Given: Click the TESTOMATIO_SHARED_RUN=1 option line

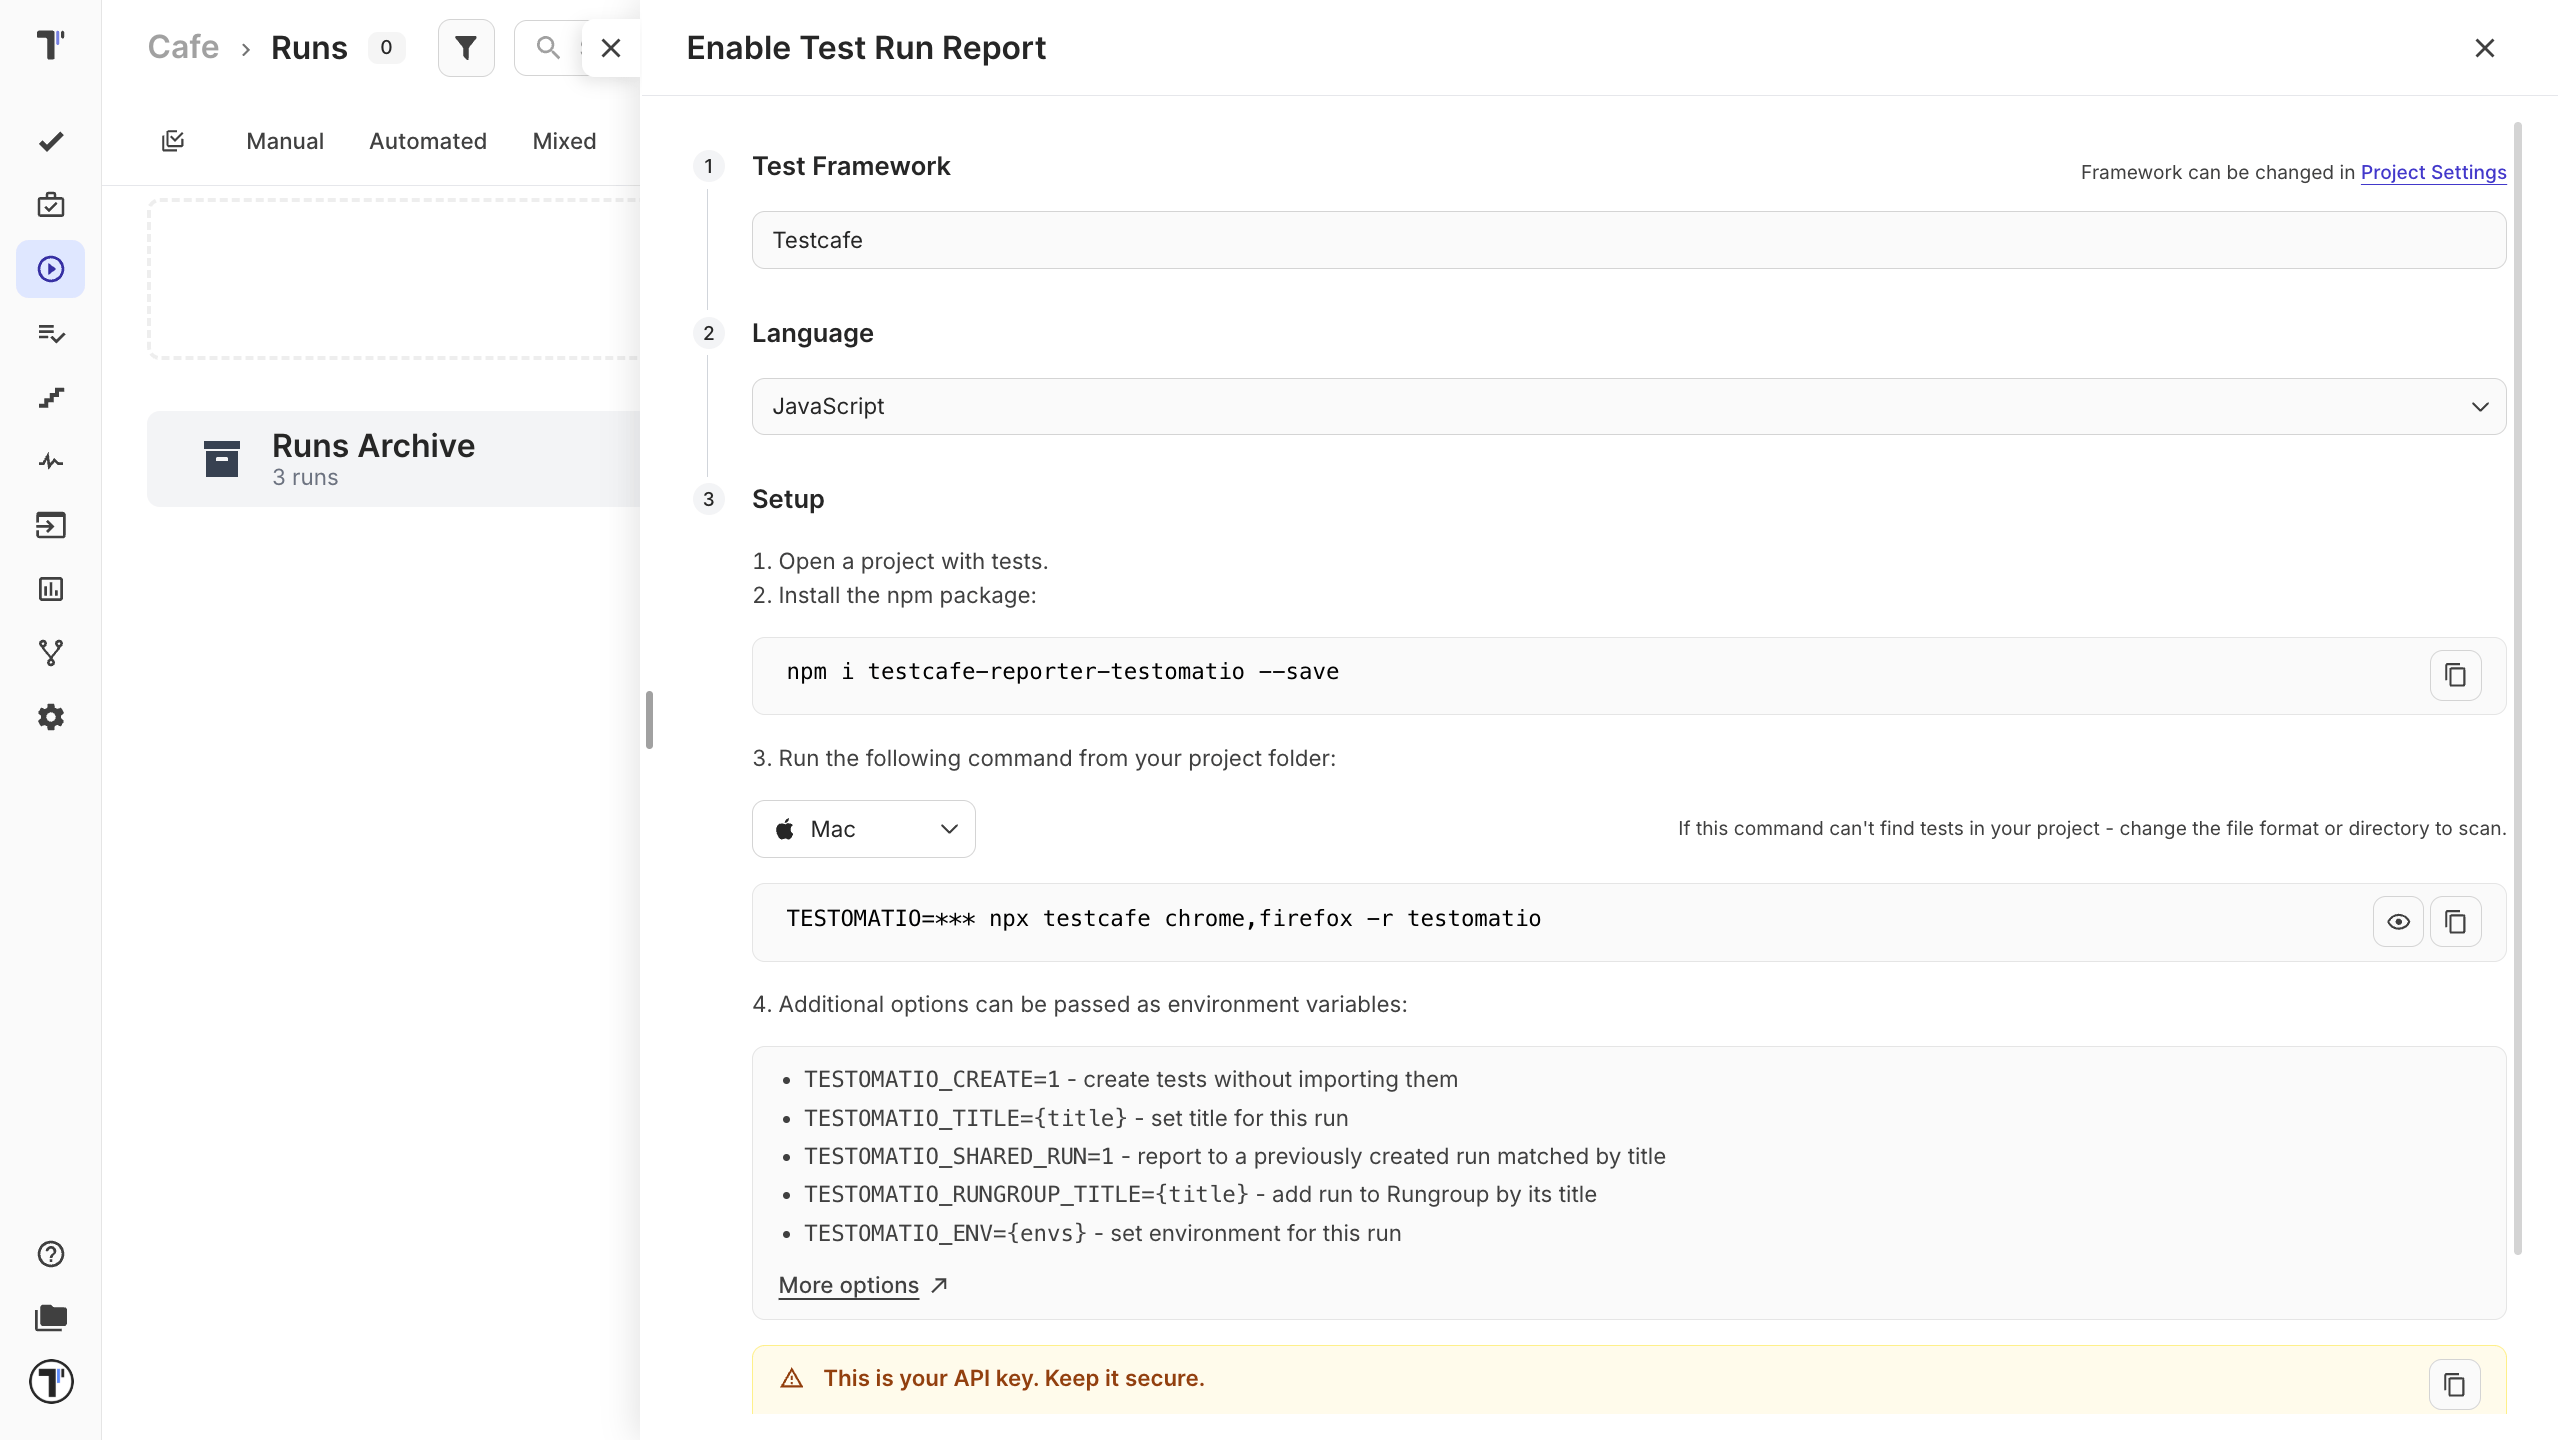Looking at the screenshot, I should click(1235, 1156).
